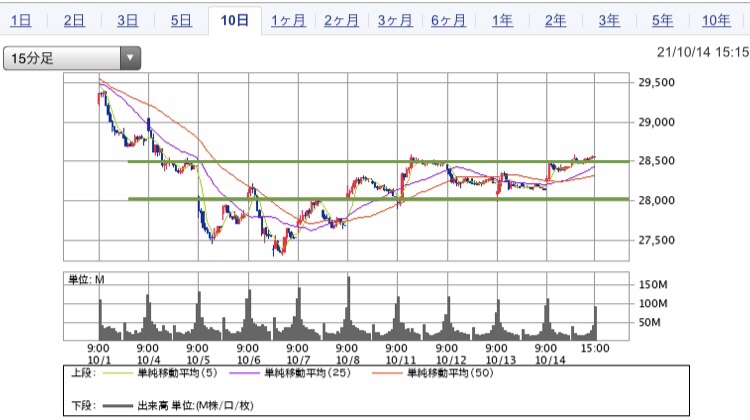750x420 pixels.
Task: Click the 10/5 date axis label
Action: coord(199,360)
